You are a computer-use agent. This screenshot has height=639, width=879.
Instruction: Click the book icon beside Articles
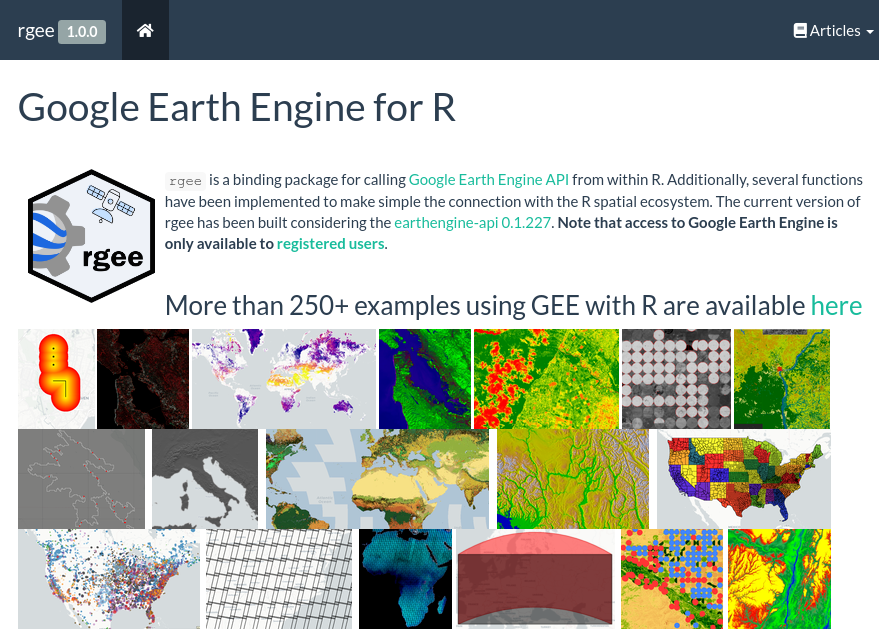(x=800, y=30)
